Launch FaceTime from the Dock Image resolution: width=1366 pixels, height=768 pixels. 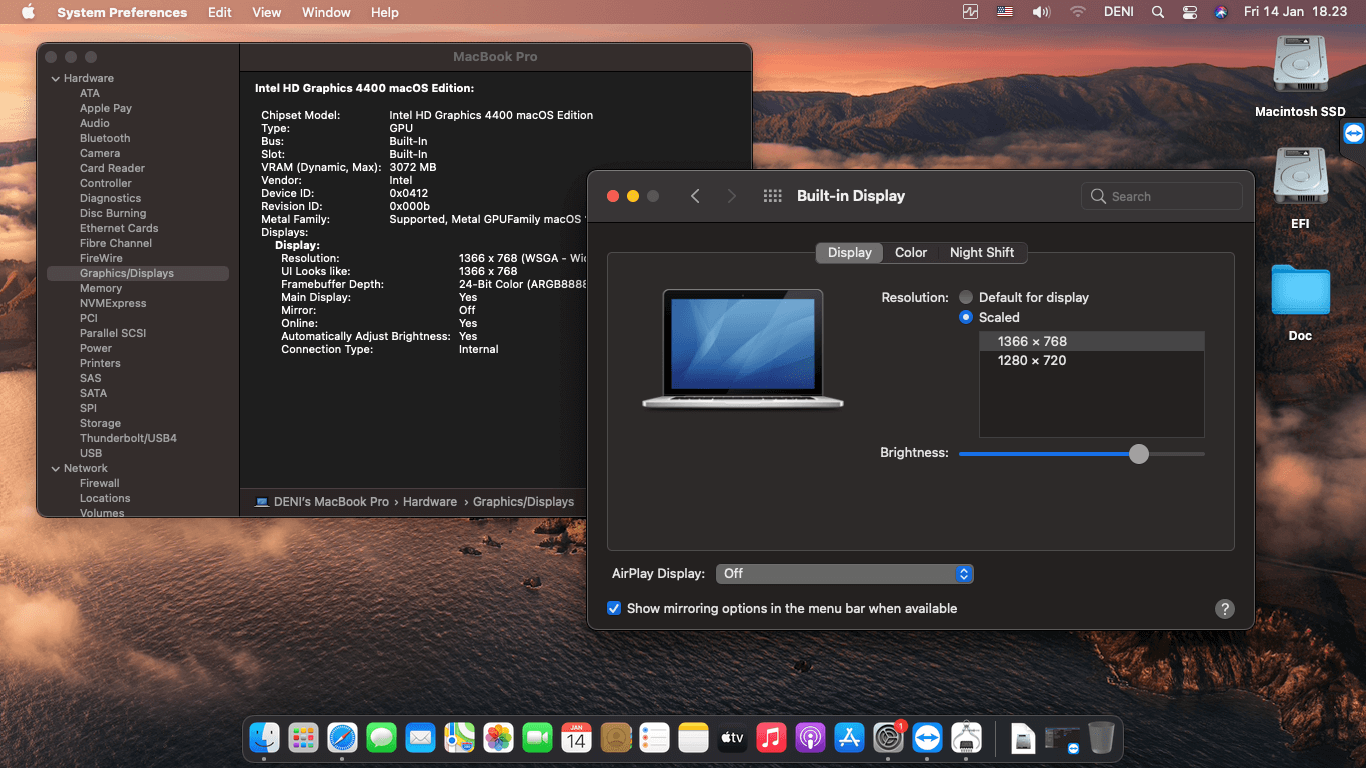(537, 738)
